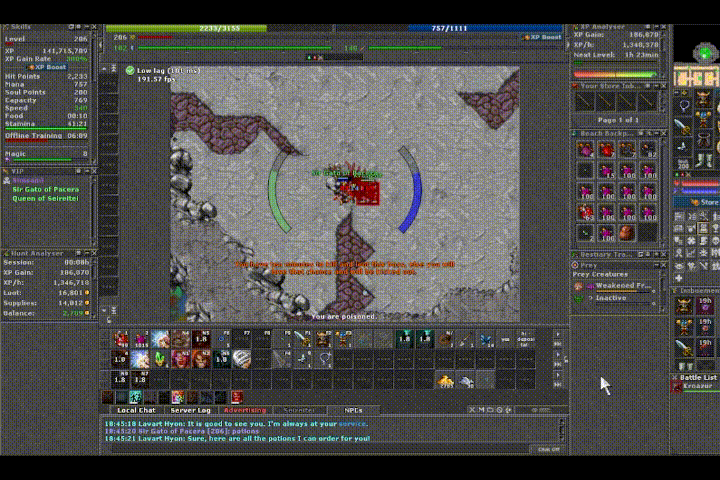This screenshot has height=480, width=720.
Task: Click the equipped horned helmet slot
Action: 703,99
